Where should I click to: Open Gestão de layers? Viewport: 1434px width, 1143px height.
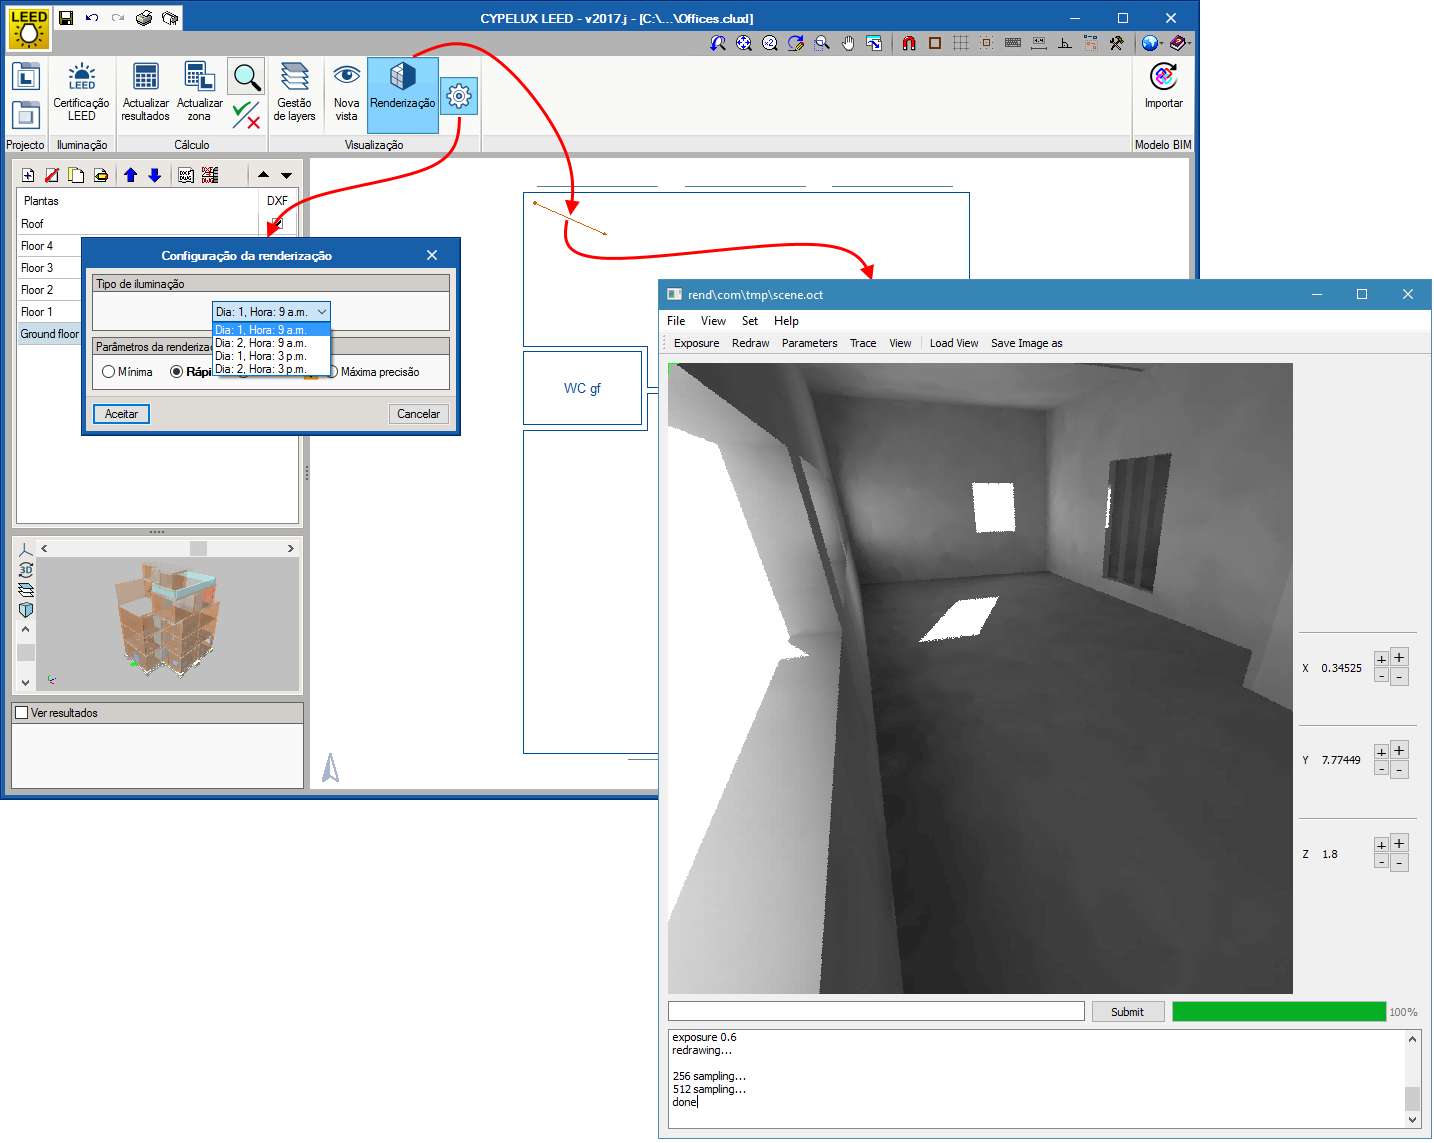click(x=294, y=92)
